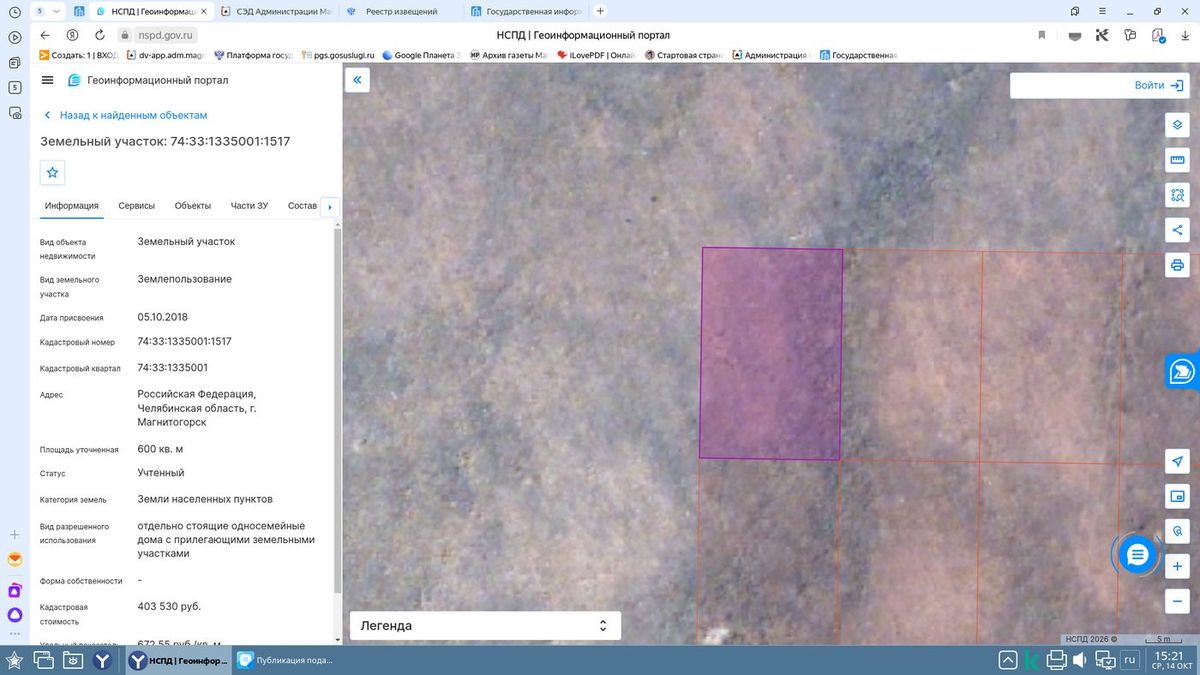
Task: Locate my position on the map
Action: (x=1177, y=460)
